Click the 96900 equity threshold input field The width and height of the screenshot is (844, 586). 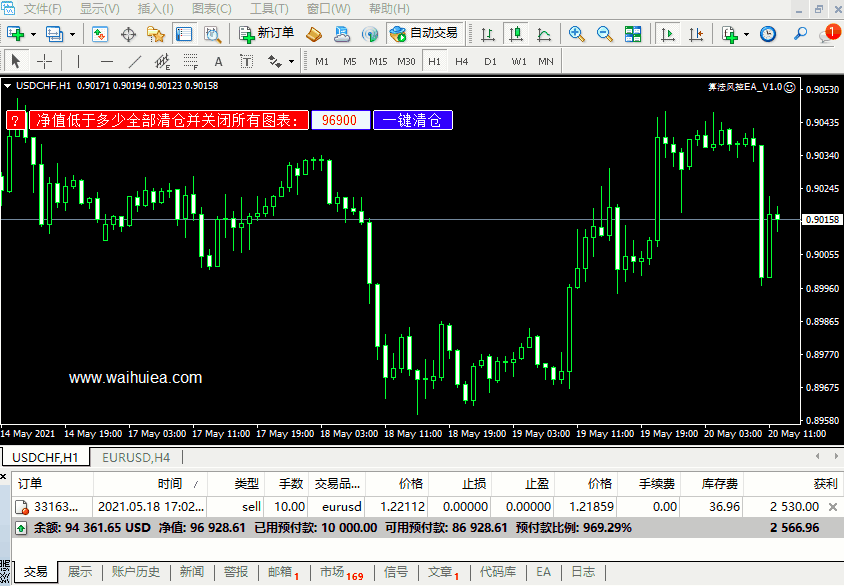point(340,120)
